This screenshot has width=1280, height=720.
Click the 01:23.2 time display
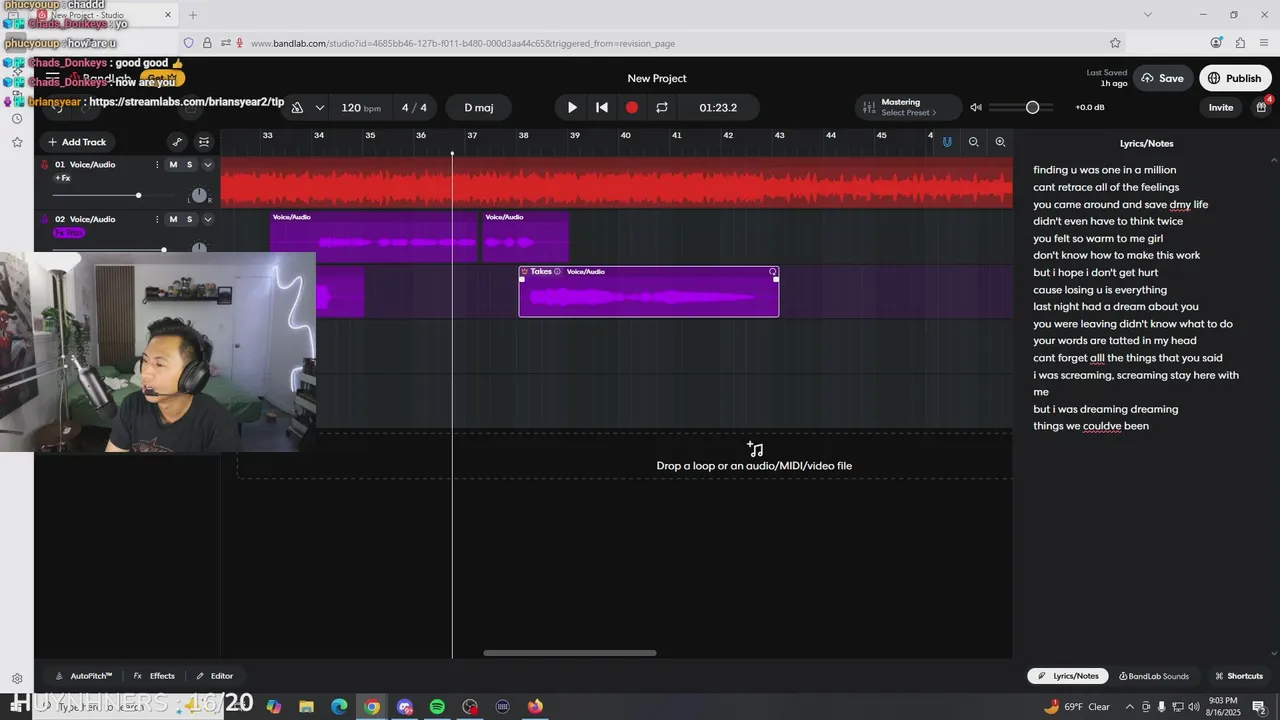718,108
